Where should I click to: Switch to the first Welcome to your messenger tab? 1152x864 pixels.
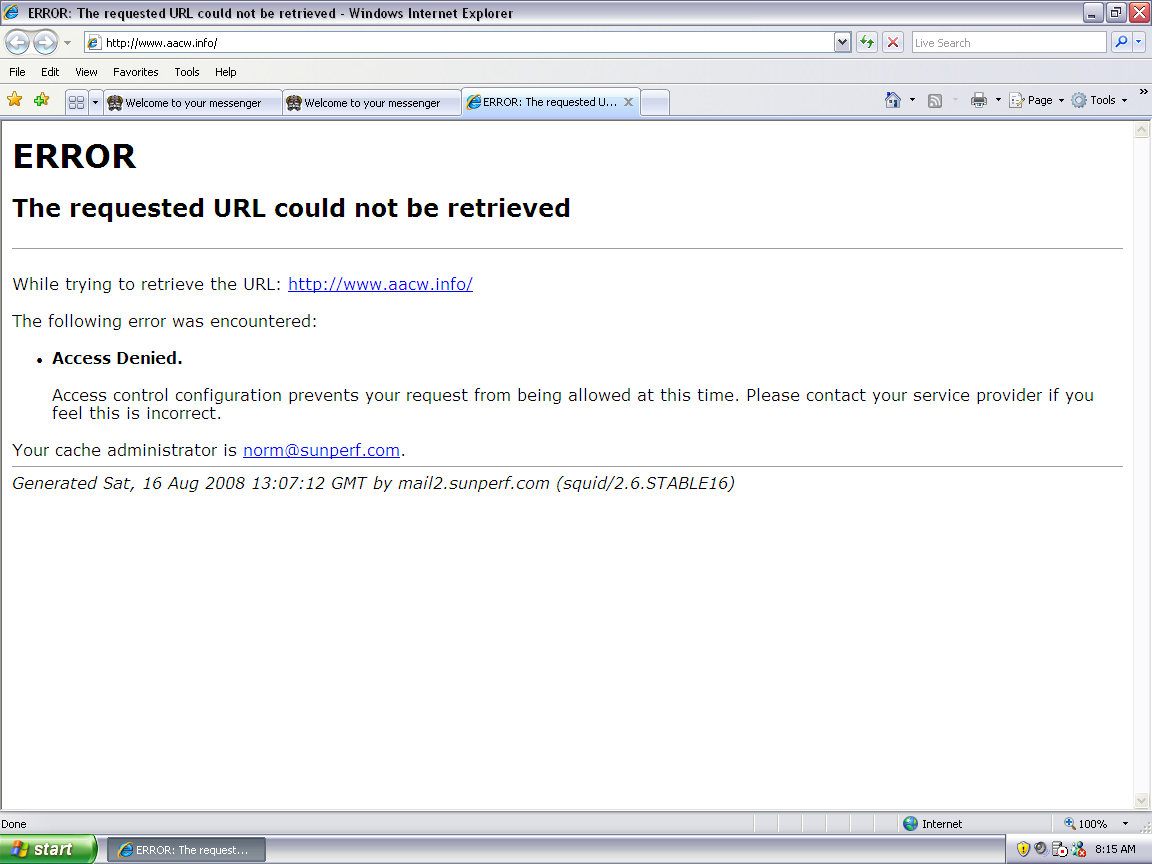click(x=192, y=101)
